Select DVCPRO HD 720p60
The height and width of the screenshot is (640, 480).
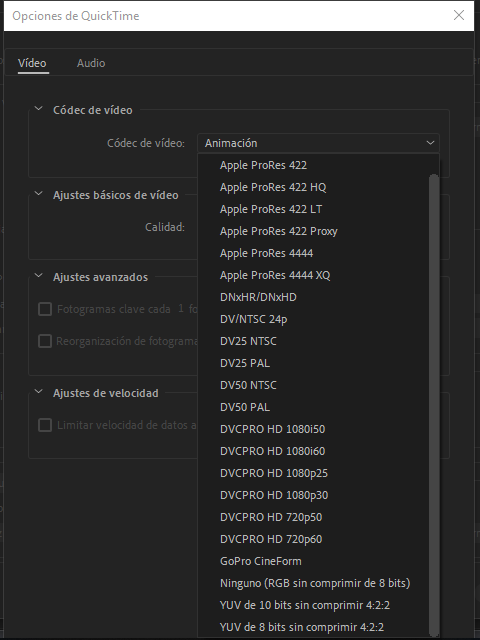click(313, 540)
